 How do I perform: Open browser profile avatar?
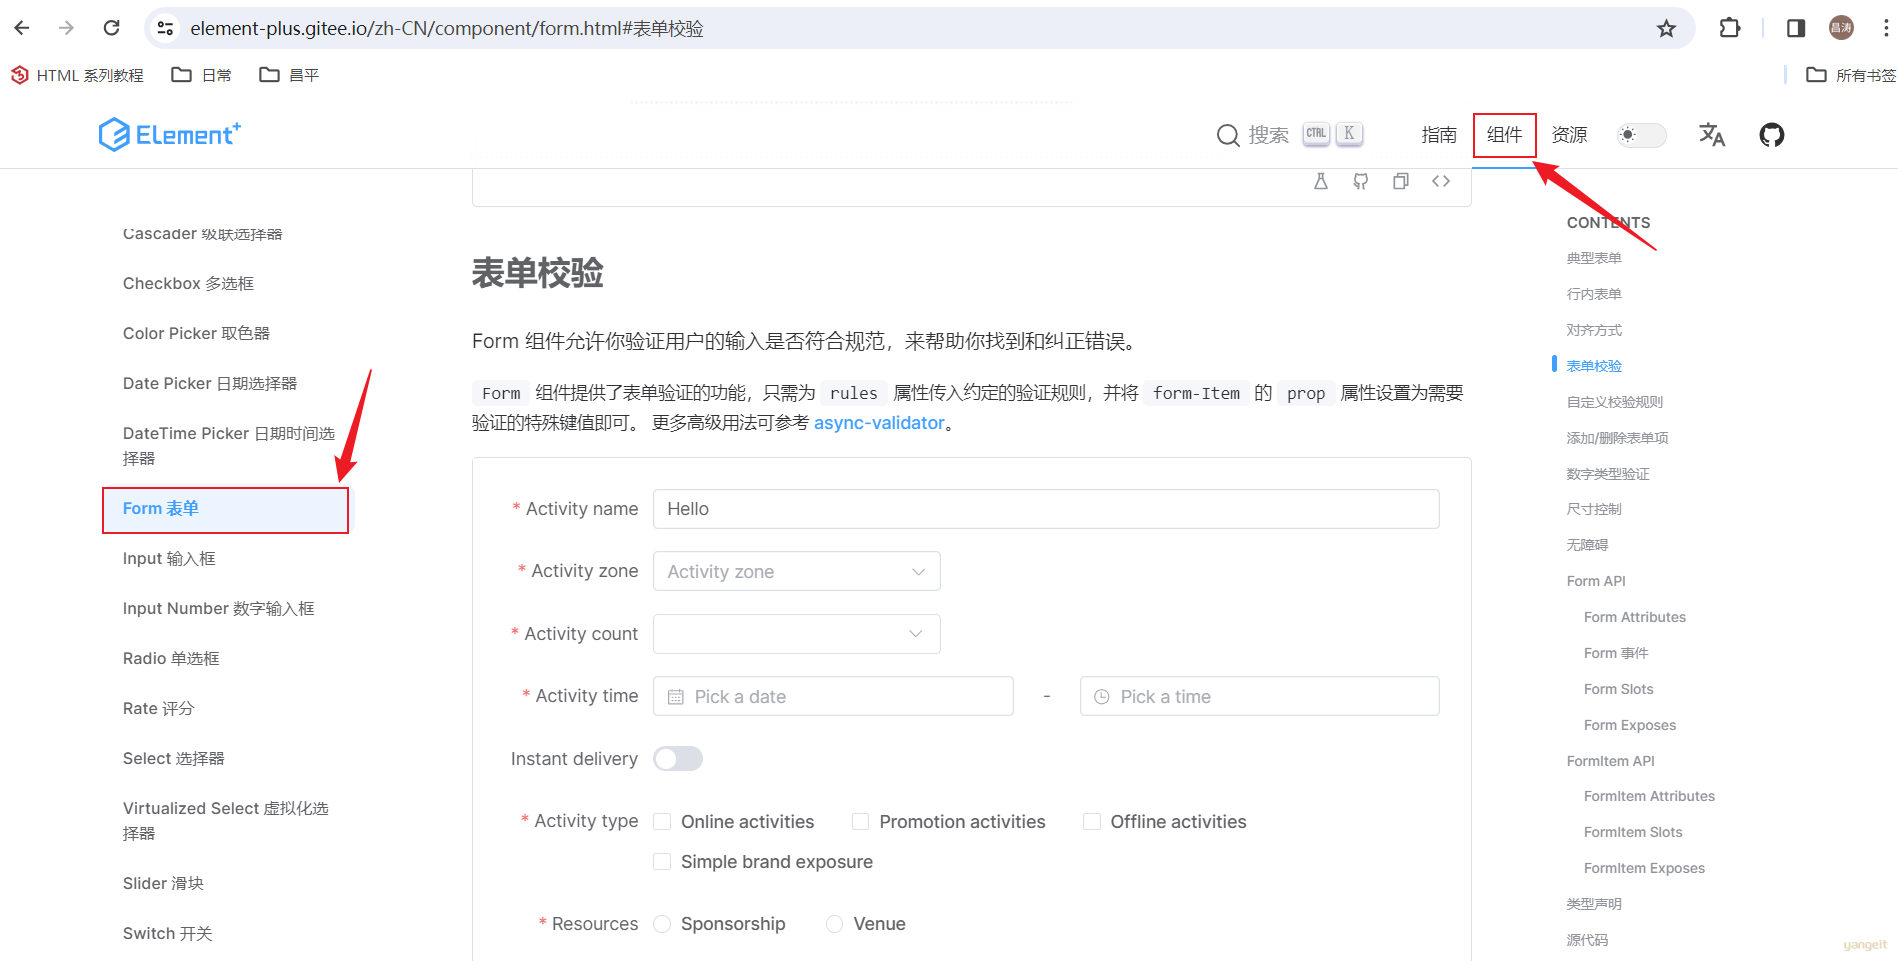coord(1841,28)
